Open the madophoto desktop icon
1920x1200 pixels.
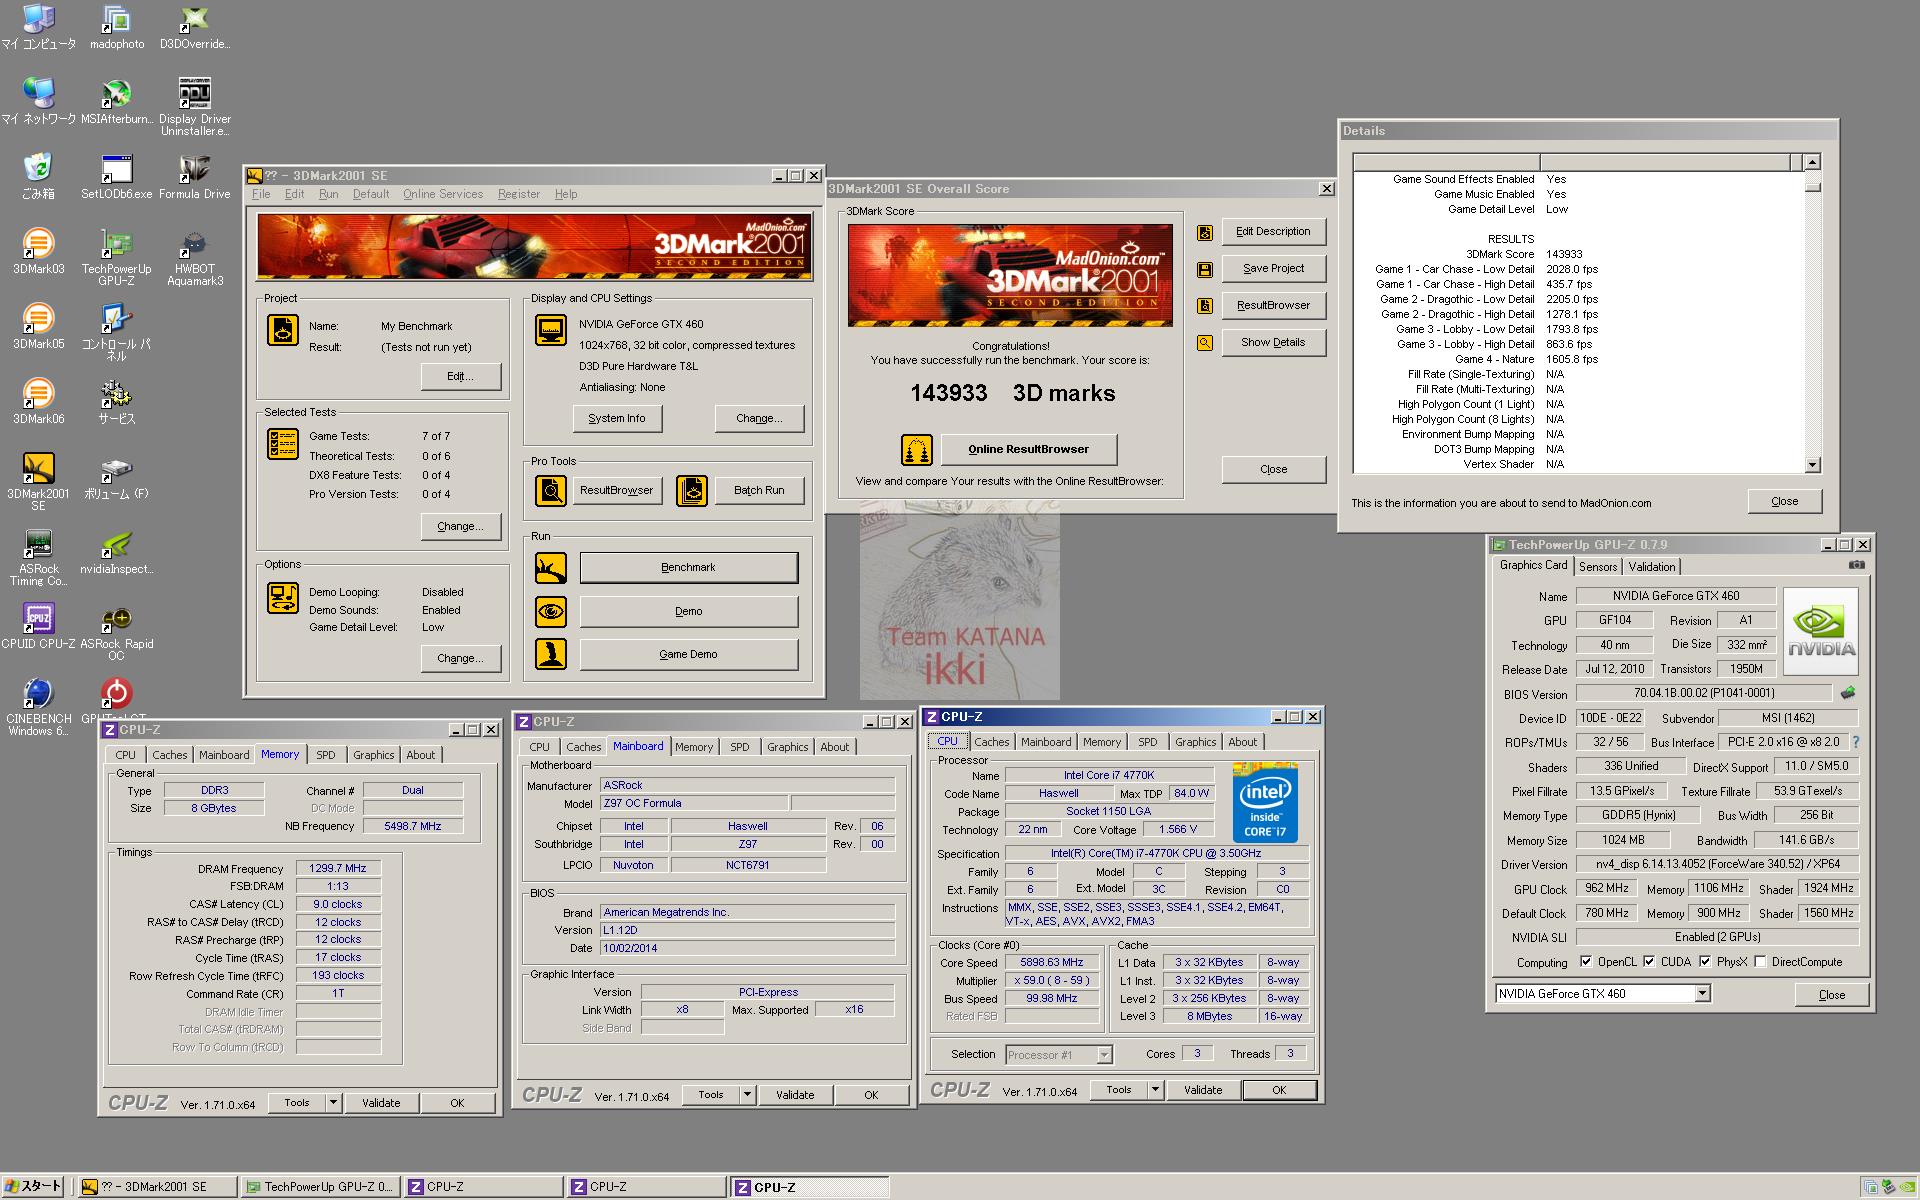(116, 26)
